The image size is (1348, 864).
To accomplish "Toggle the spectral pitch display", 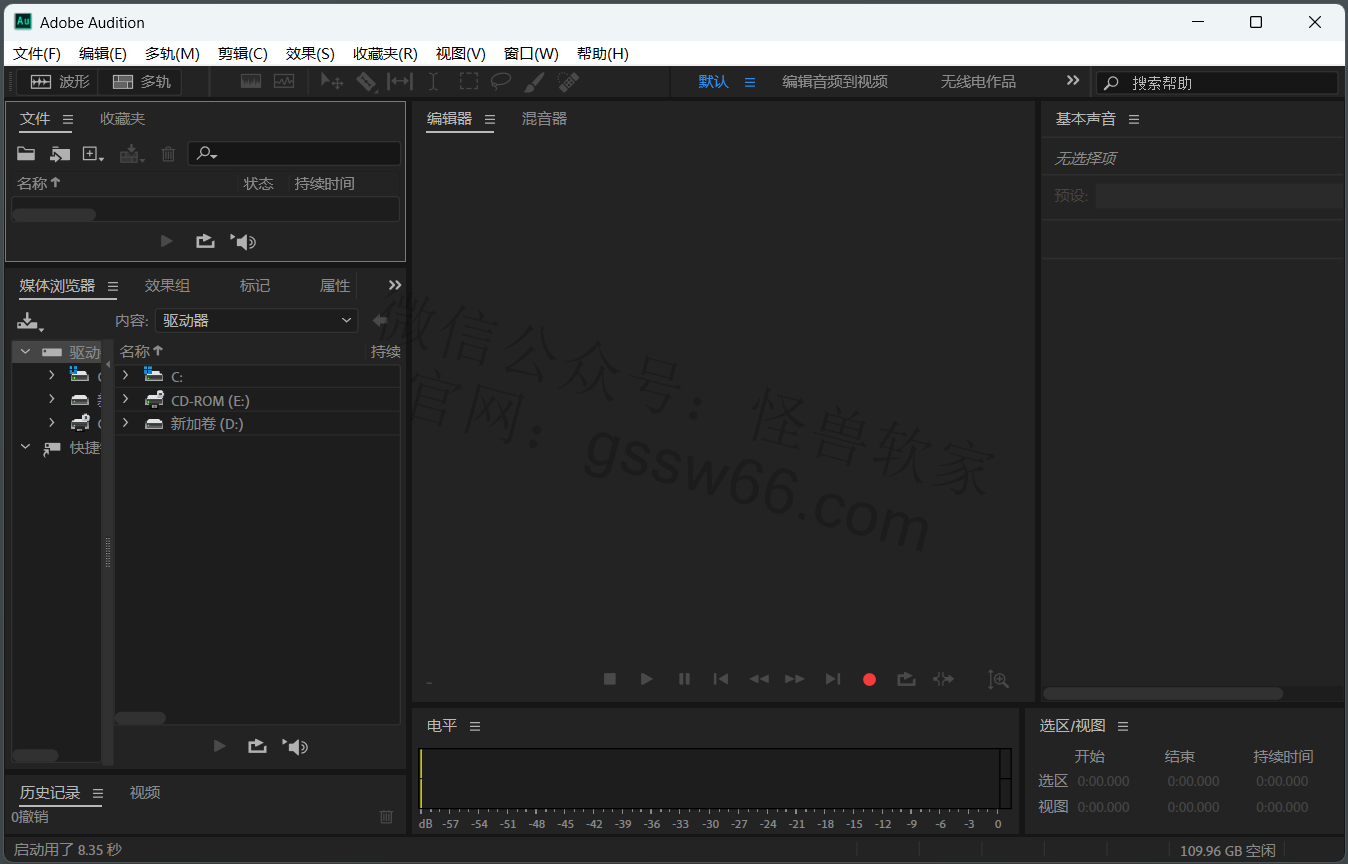I will [284, 82].
